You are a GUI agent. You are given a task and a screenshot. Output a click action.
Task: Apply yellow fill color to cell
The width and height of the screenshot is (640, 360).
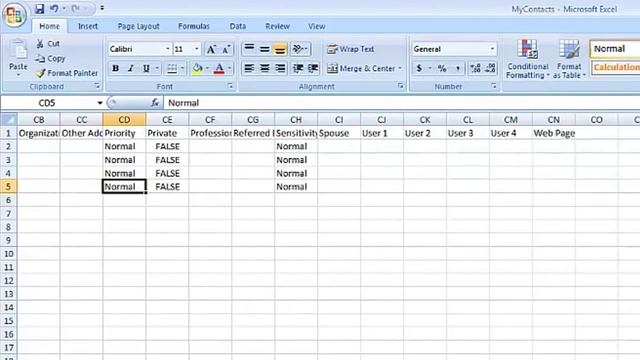[x=198, y=68]
